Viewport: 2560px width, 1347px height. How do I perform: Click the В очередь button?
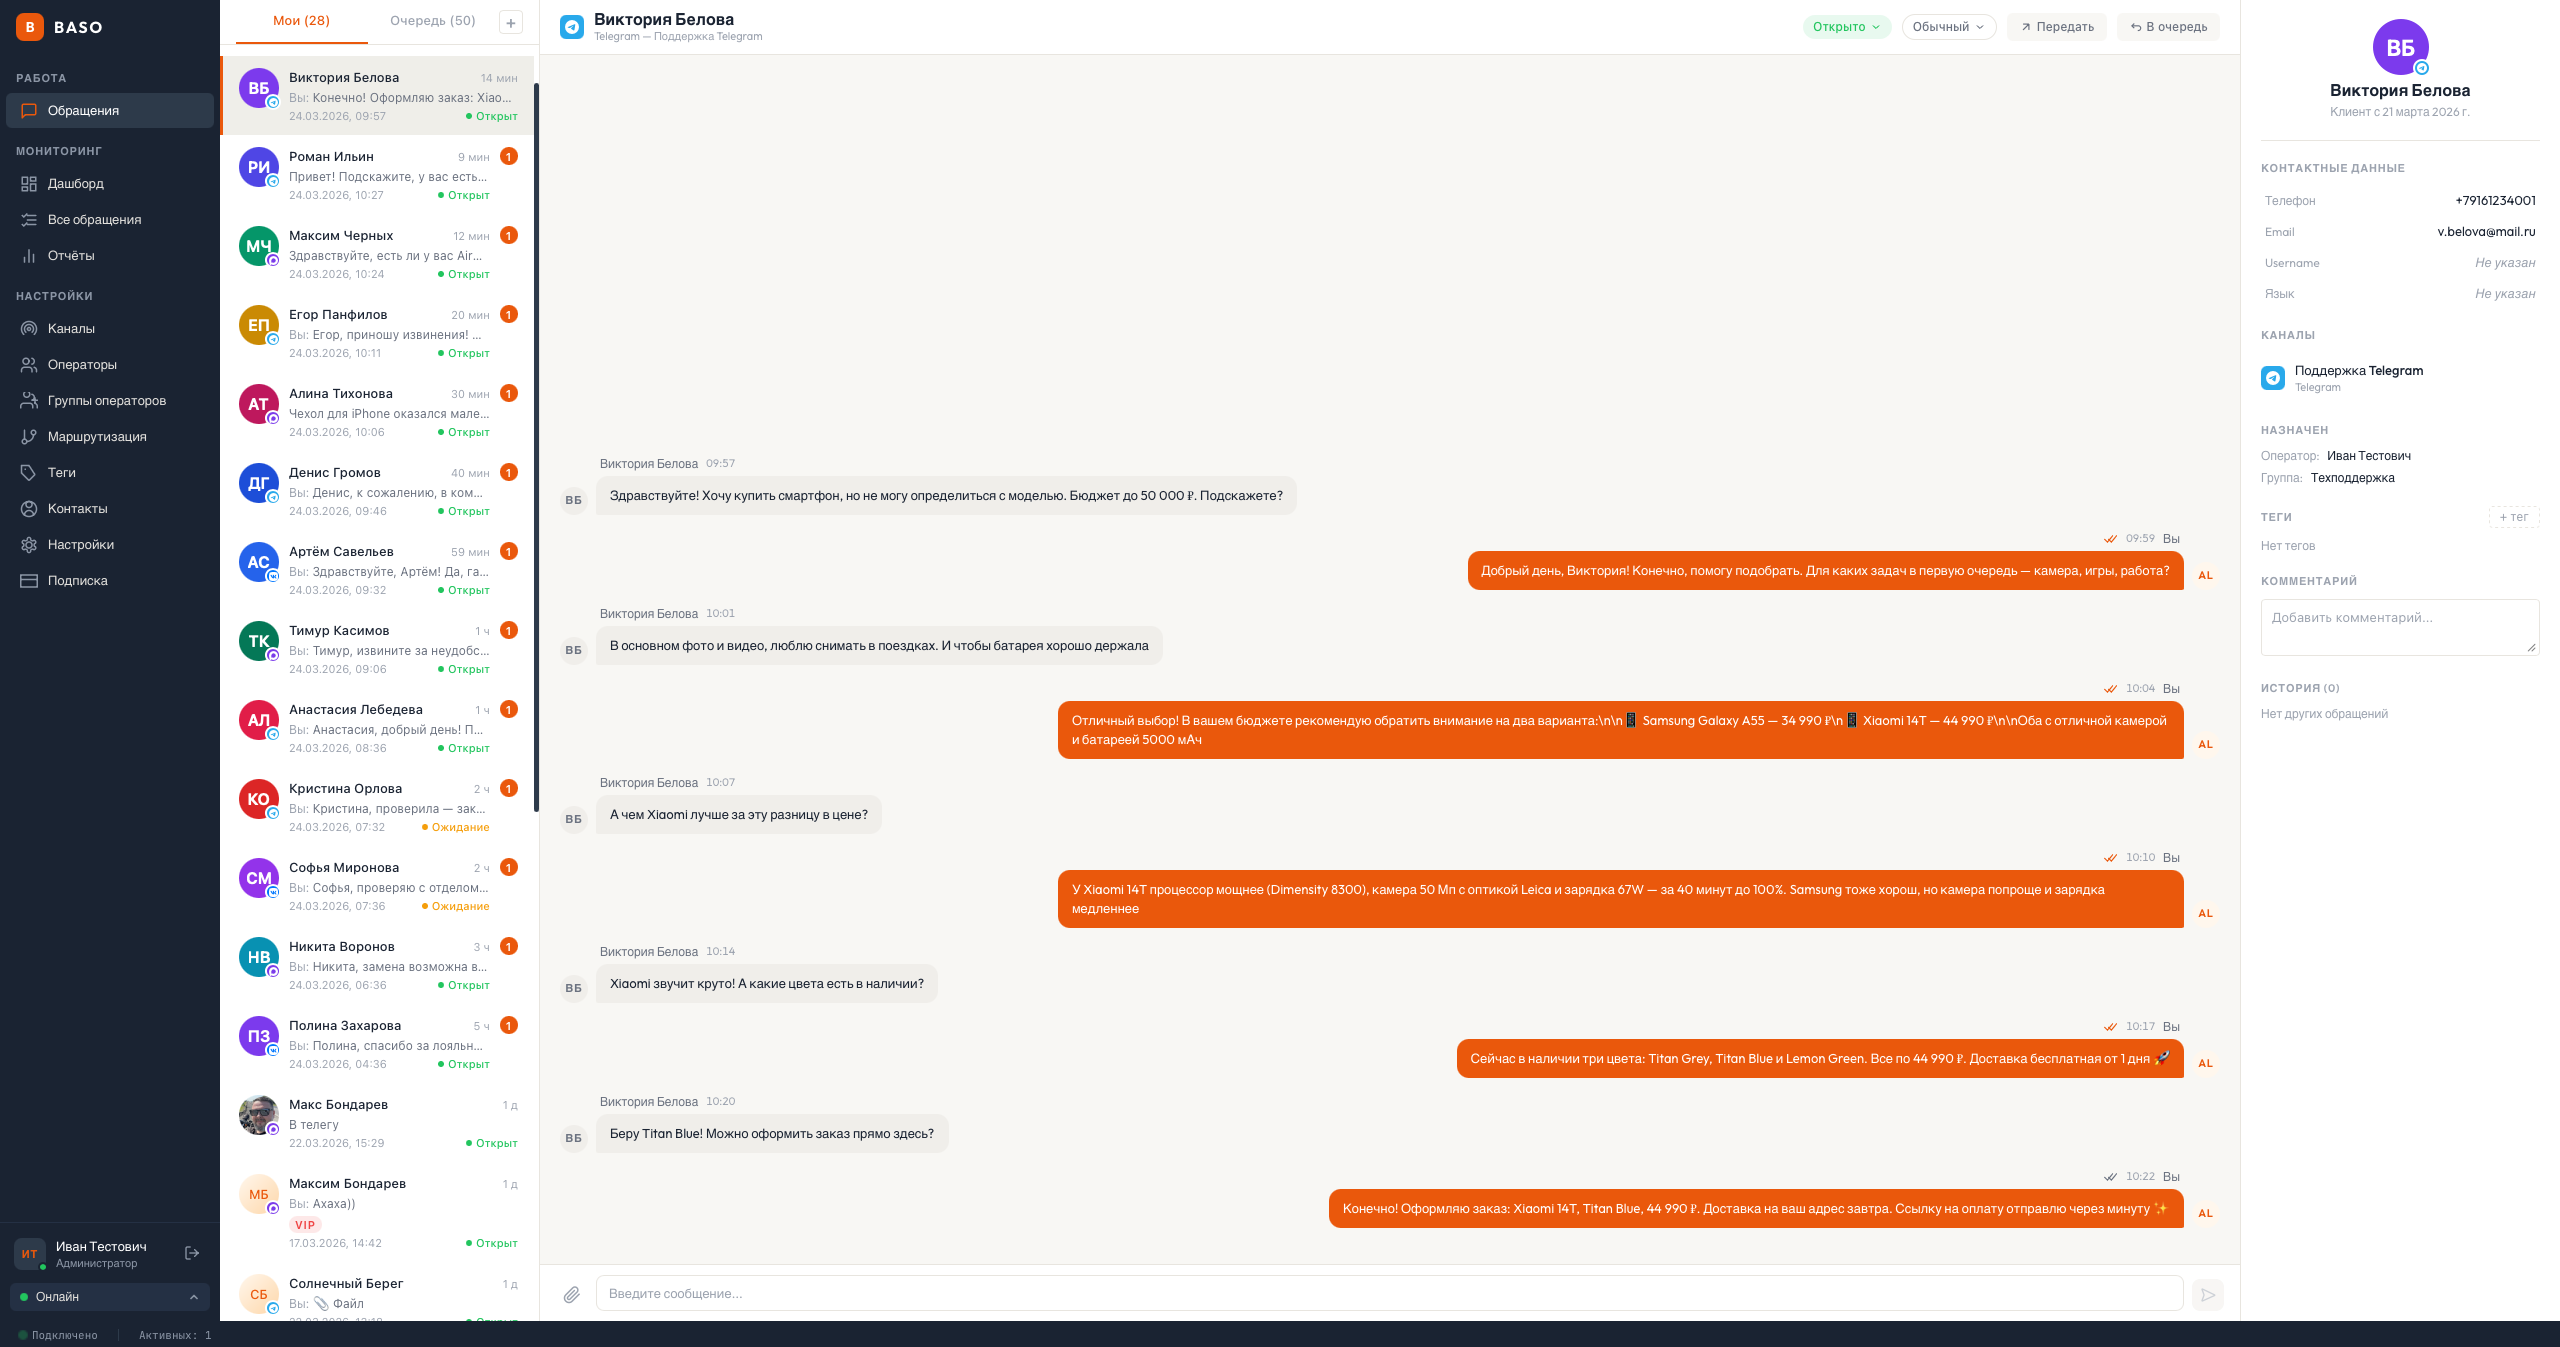(2168, 27)
